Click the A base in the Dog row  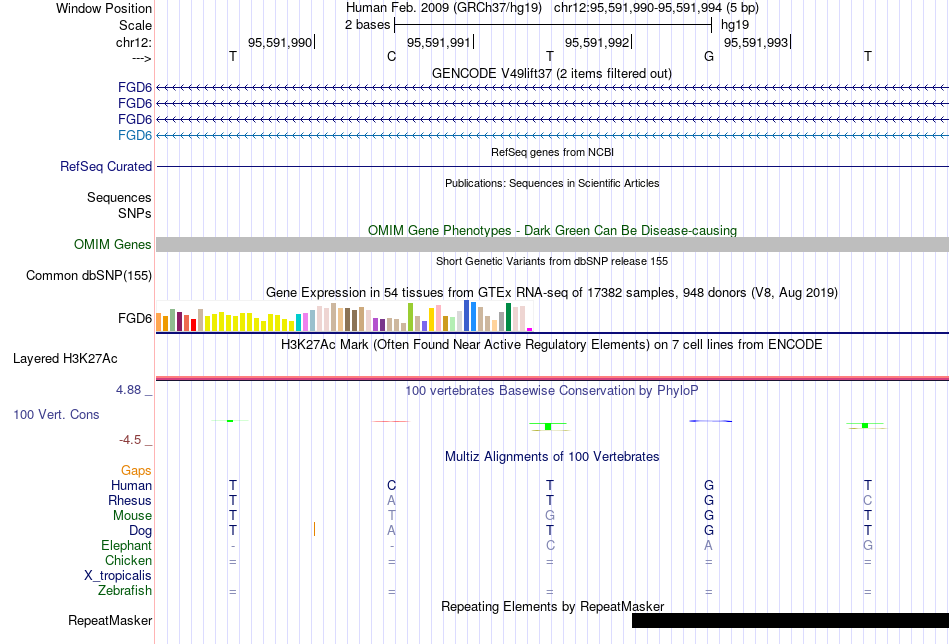(391, 531)
